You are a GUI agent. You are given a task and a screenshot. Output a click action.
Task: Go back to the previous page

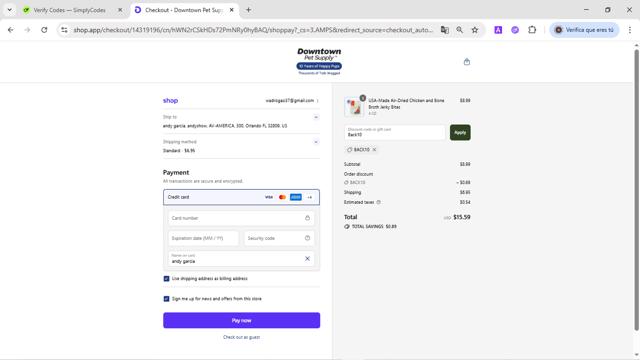[x=11, y=30]
